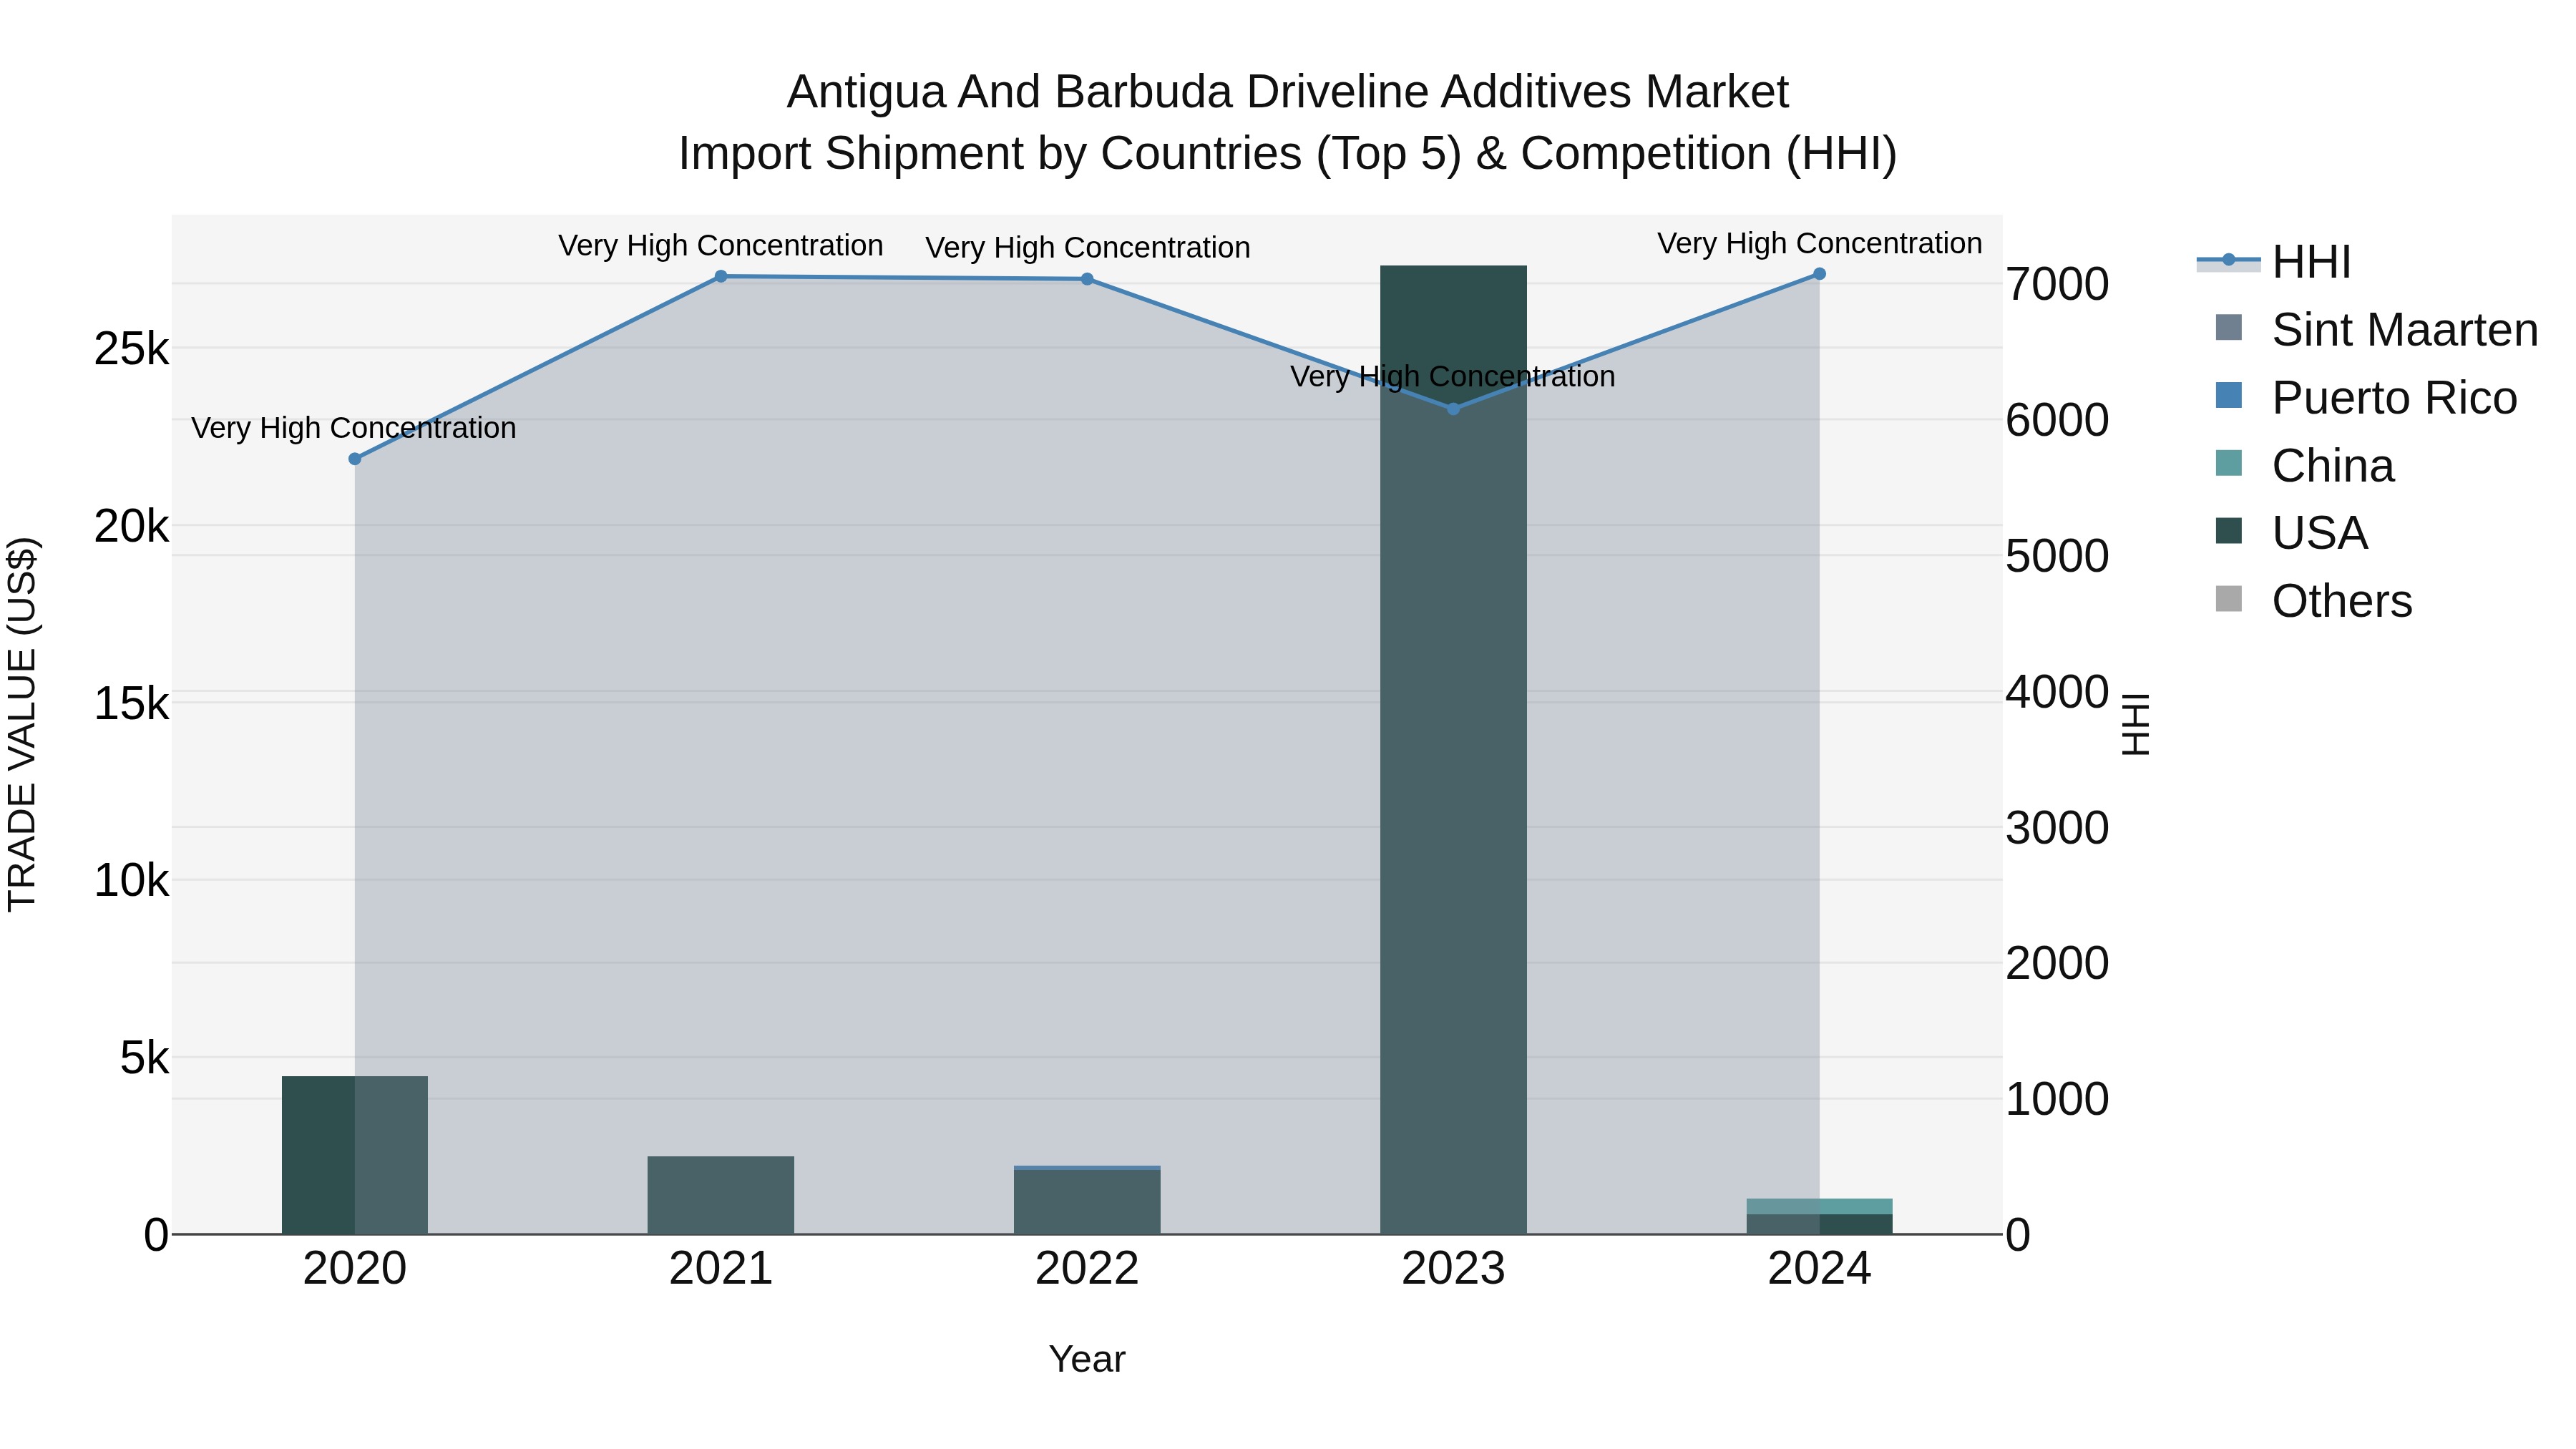Click the vertical HHI axis title
The width and height of the screenshot is (2576, 1449).
point(2135,724)
